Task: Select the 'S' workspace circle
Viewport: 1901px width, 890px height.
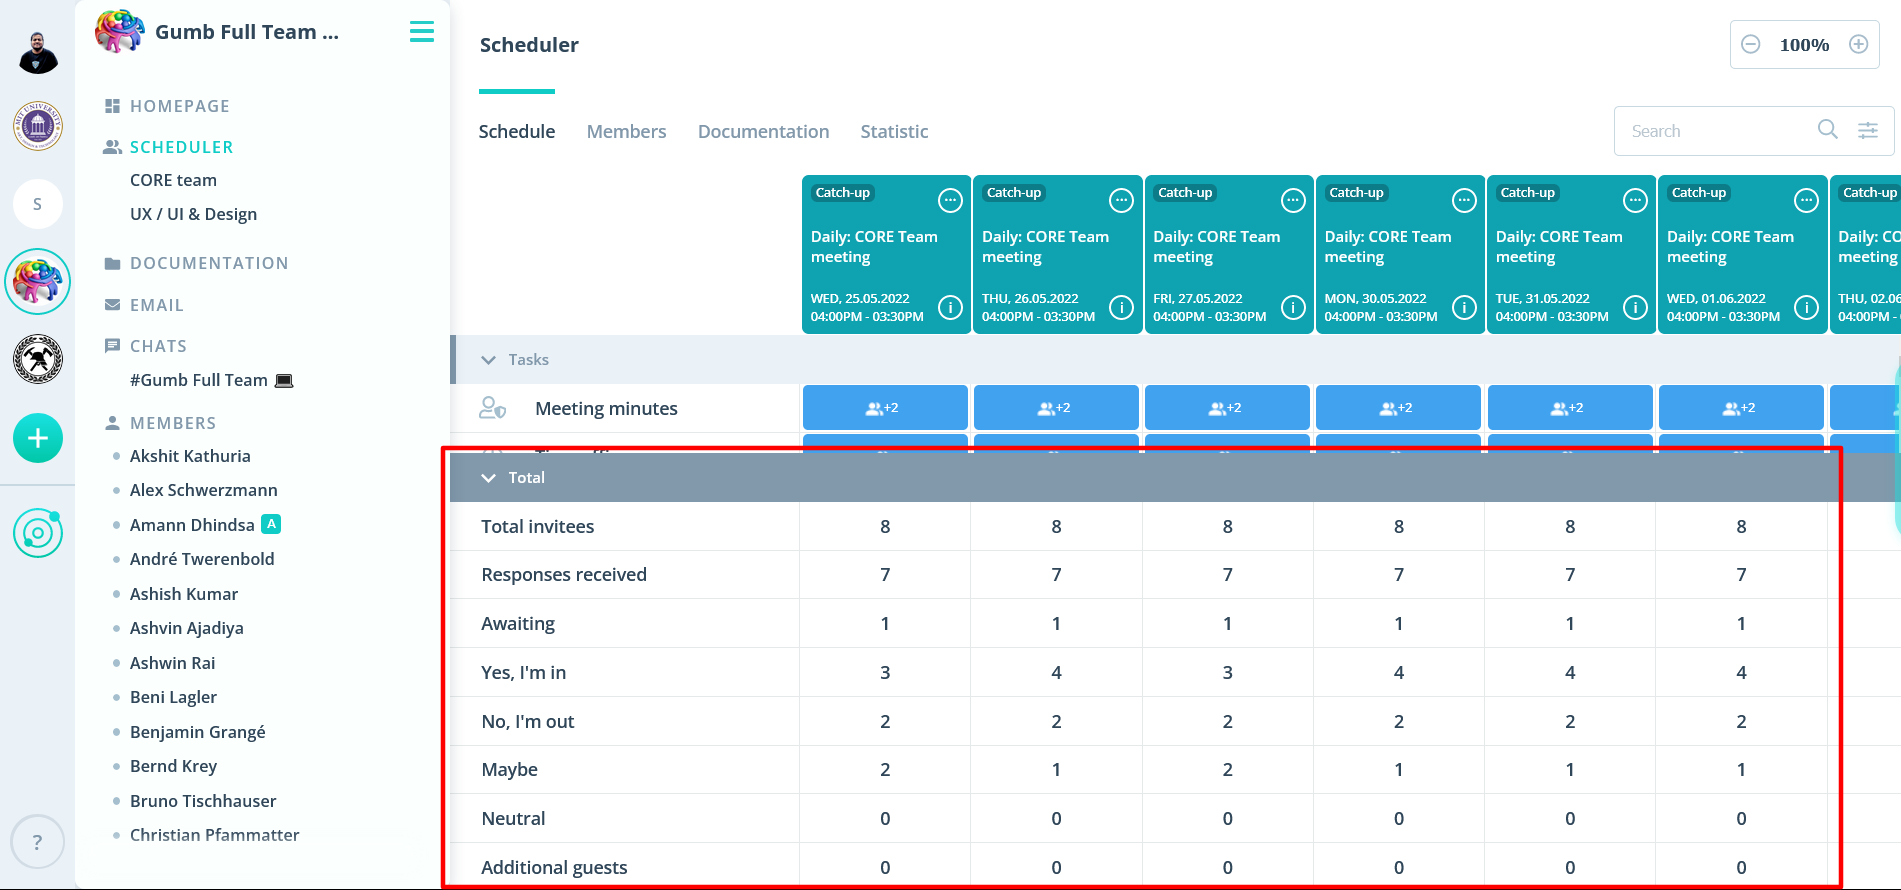Action: [38, 204]
